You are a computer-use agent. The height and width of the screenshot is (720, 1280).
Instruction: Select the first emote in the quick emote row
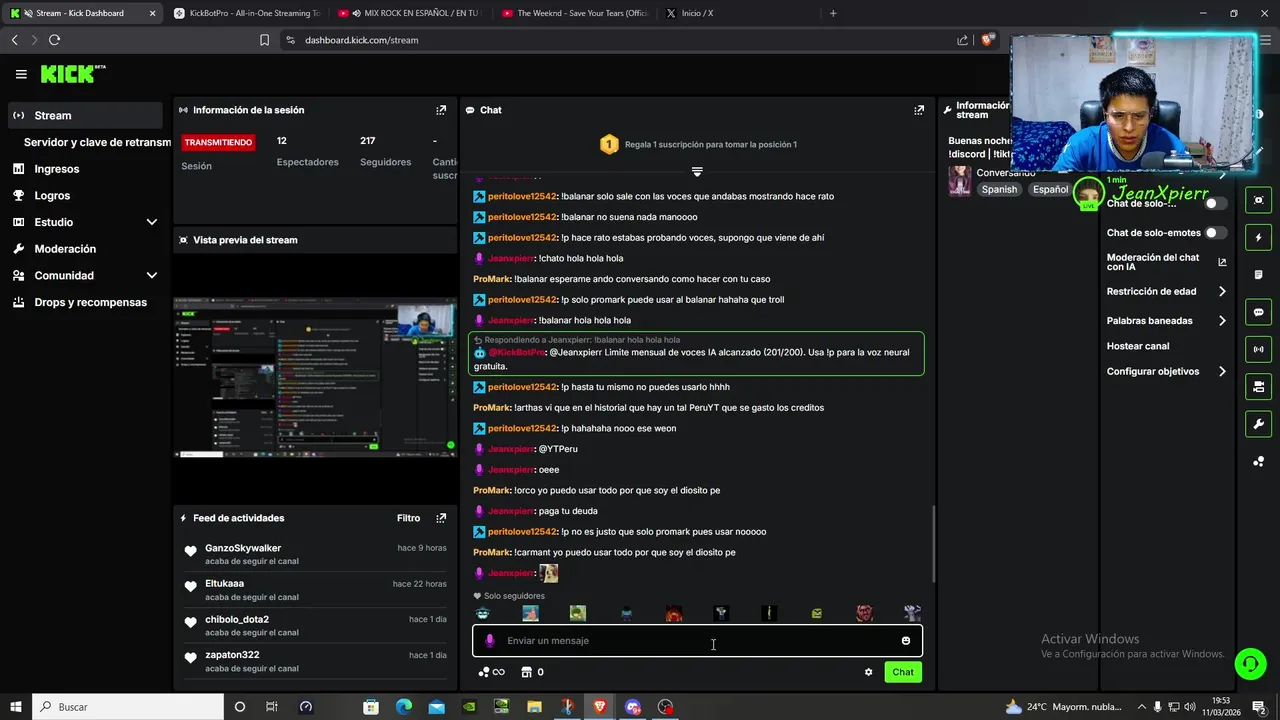click(x=483, y=613)
